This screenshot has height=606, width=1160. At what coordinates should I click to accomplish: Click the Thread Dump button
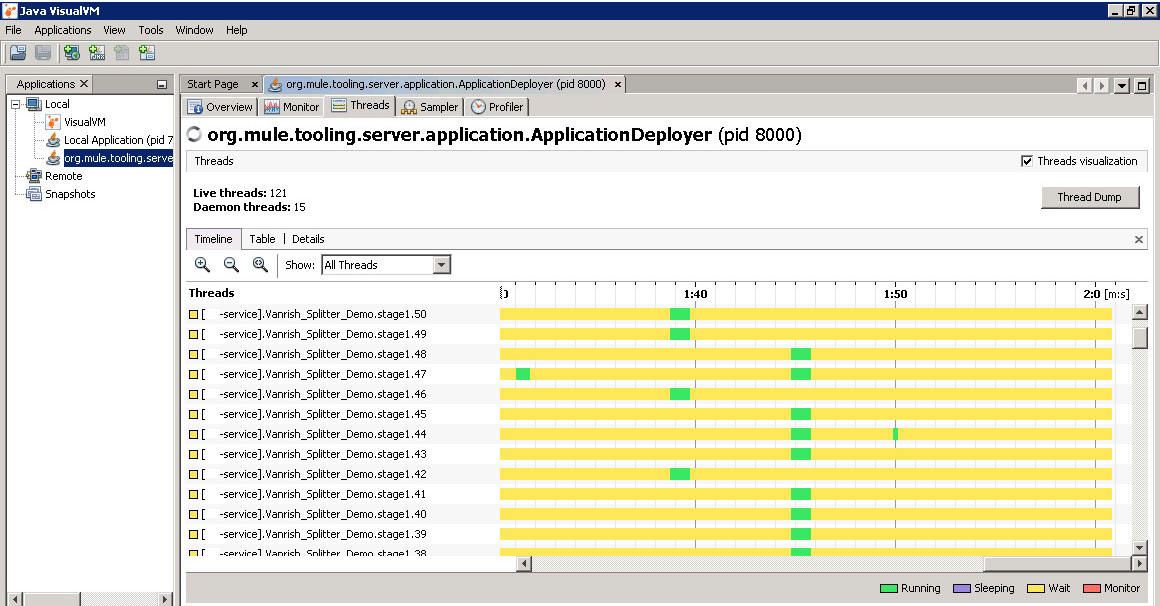pos(1090,197)
